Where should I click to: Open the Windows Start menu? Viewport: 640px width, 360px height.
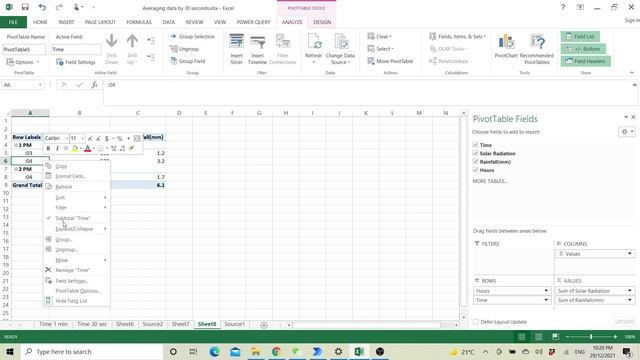10,351
